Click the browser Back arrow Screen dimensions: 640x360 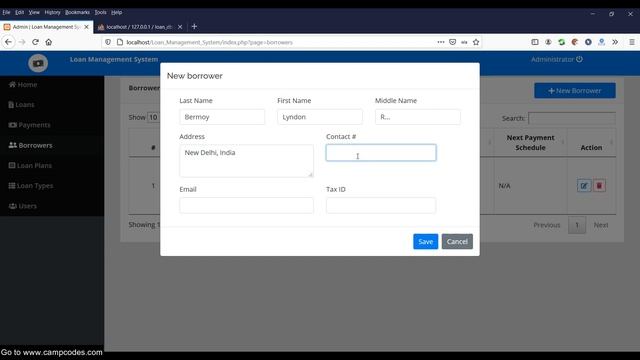[x=8, y=42]
